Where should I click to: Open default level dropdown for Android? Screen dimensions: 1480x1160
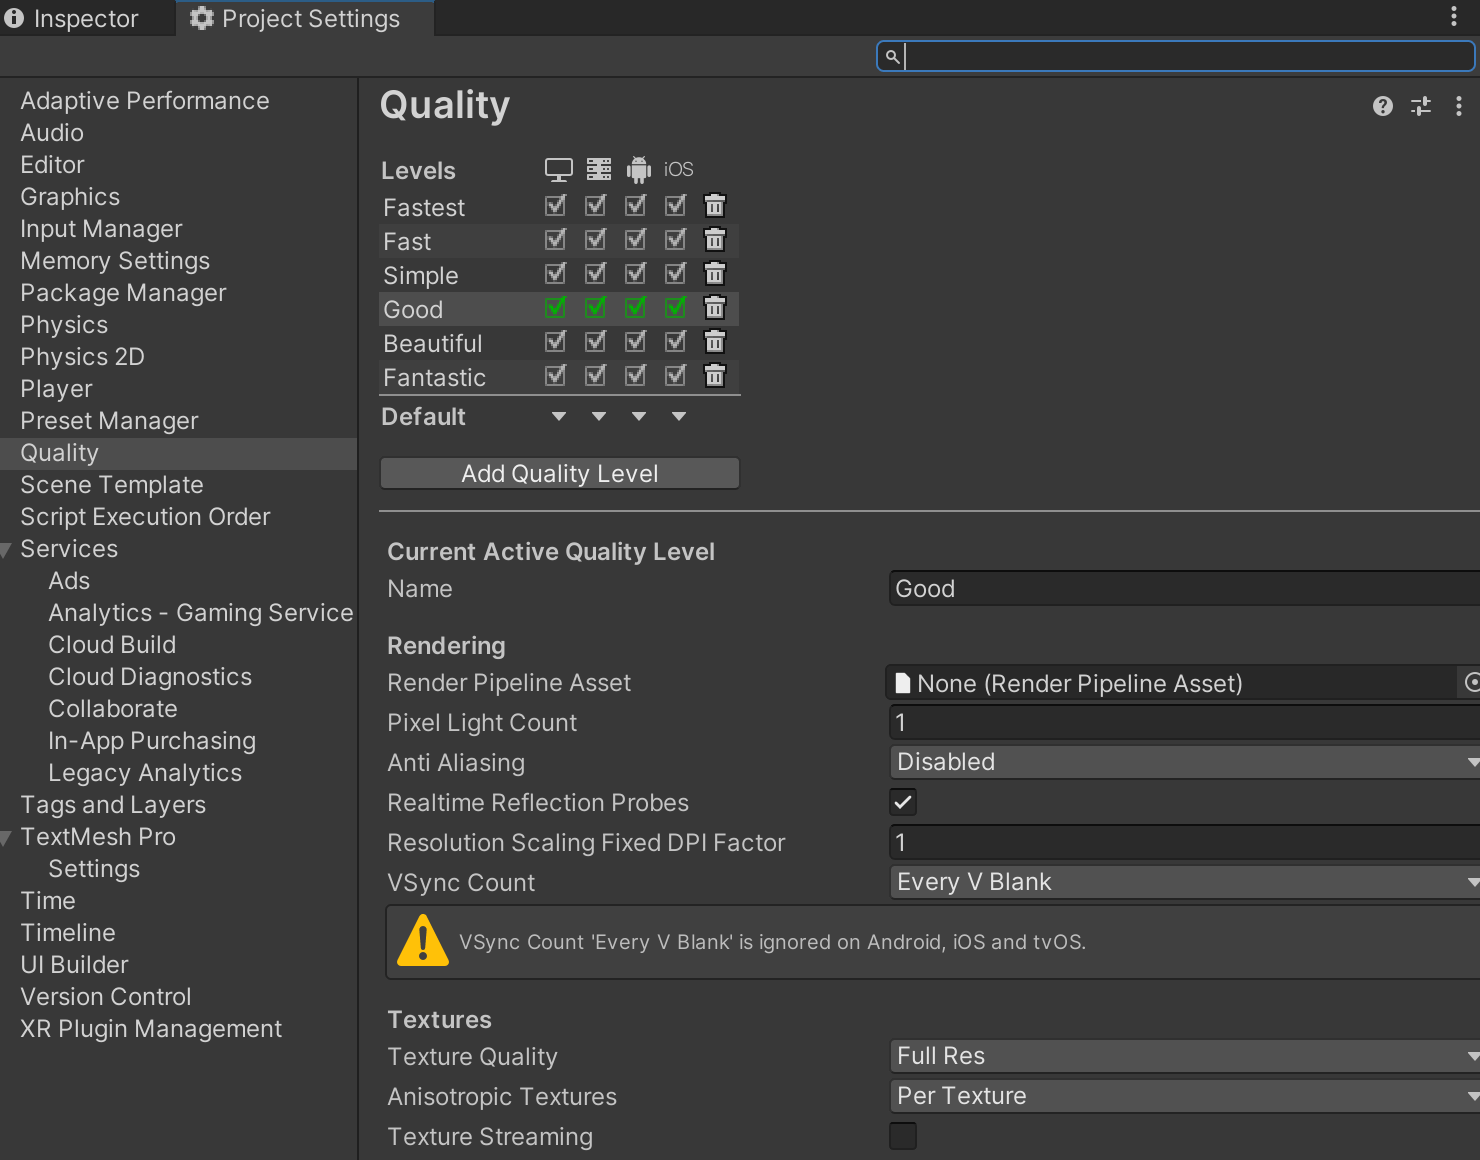(638, 416)
